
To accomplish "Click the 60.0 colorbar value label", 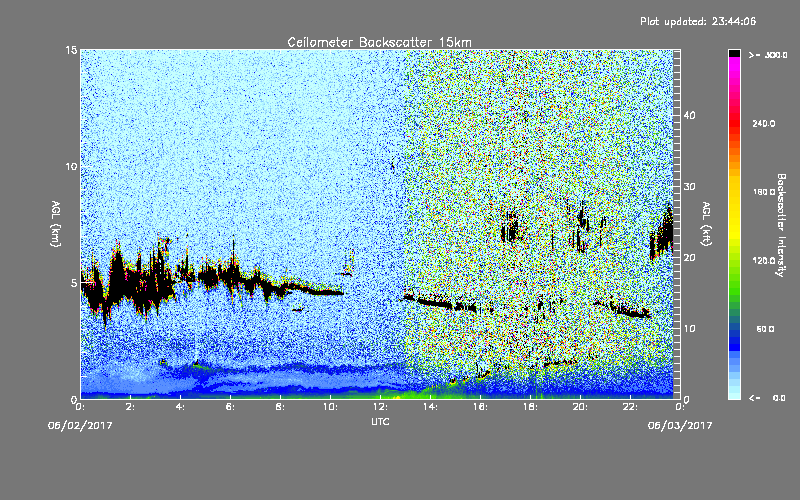I will (765, 329).
